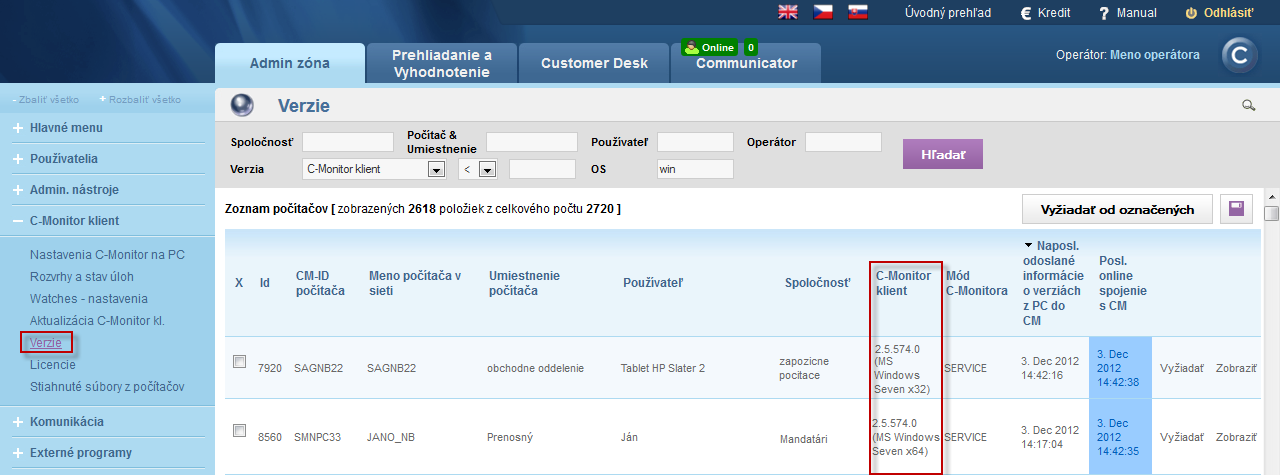Image resolution: width=1280 pixels, height=475 pixels.
Task: Click the magnifier icon beside Verzie header
Action: coord(1248,104)
